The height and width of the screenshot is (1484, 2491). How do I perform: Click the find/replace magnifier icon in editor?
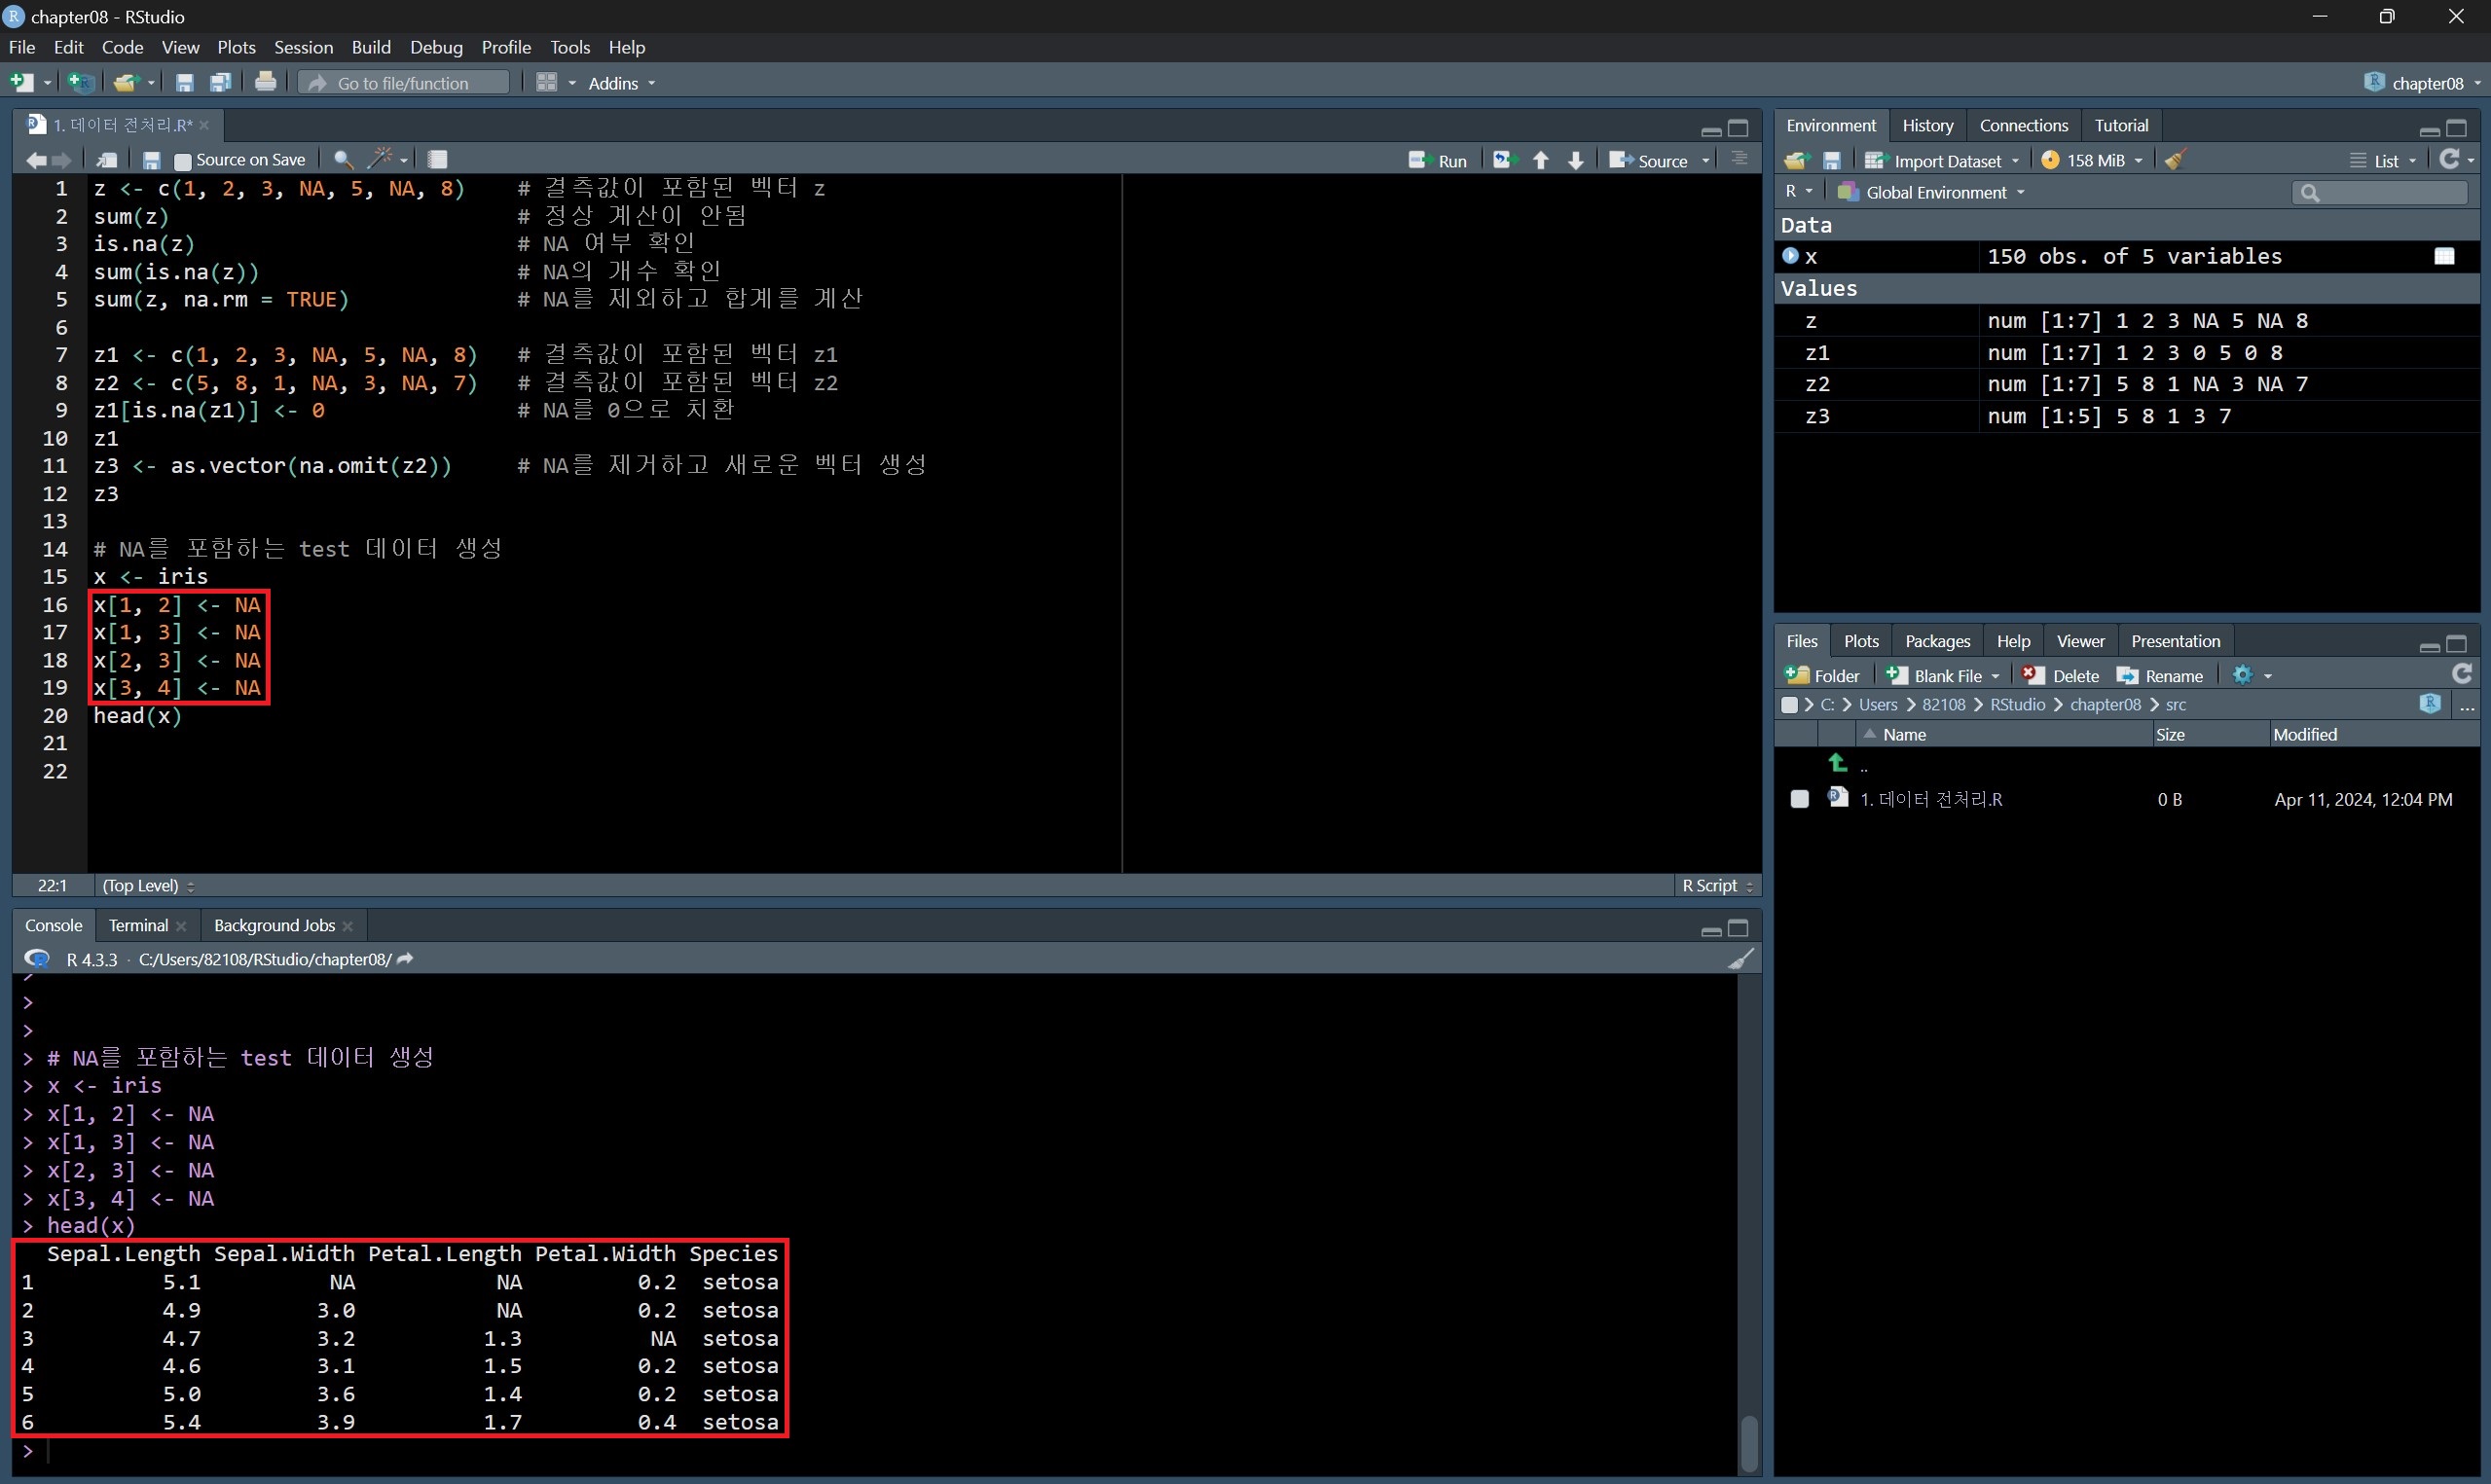click(342, 159)
